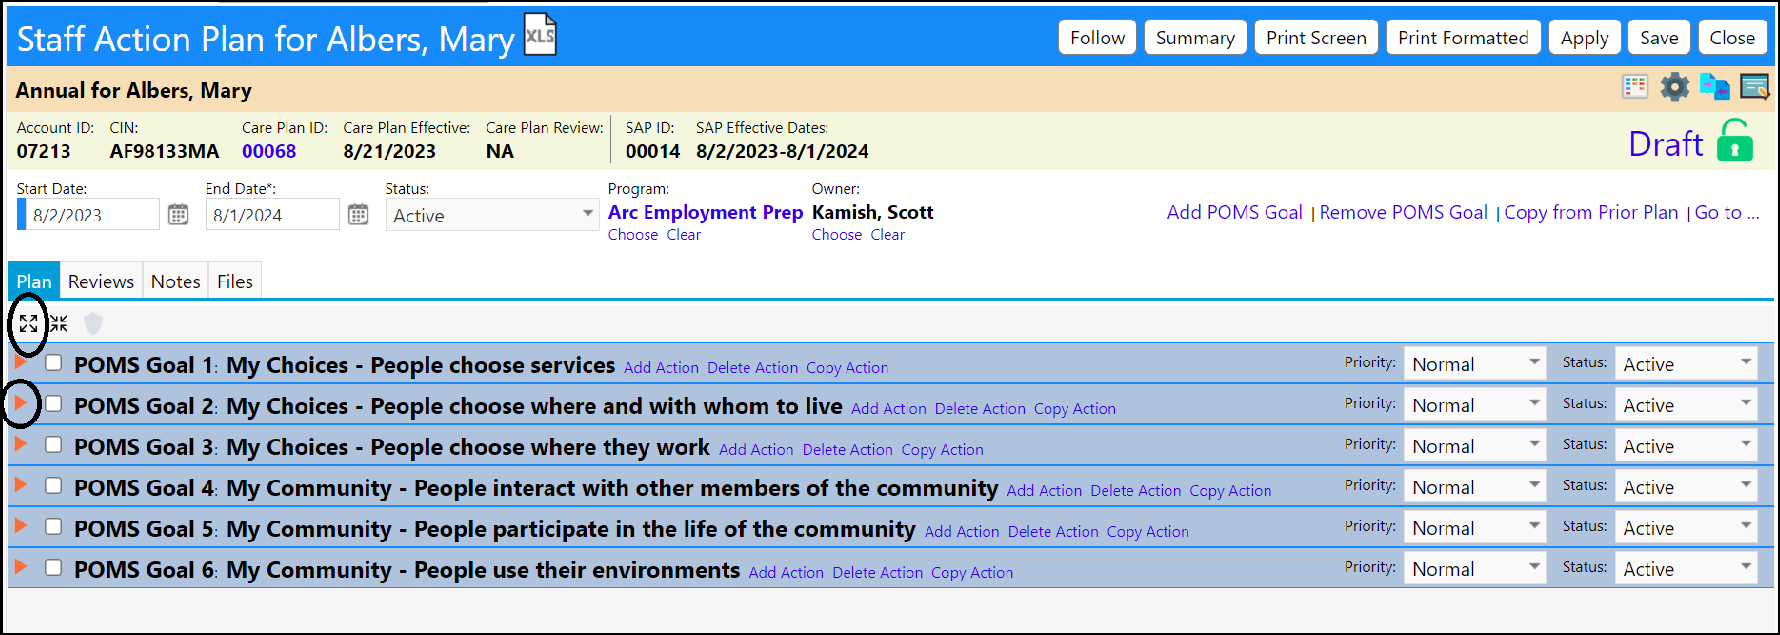Select POMS Goal 5 checkbox
This screenshot has height=635, width=1780.
point(53,527)
